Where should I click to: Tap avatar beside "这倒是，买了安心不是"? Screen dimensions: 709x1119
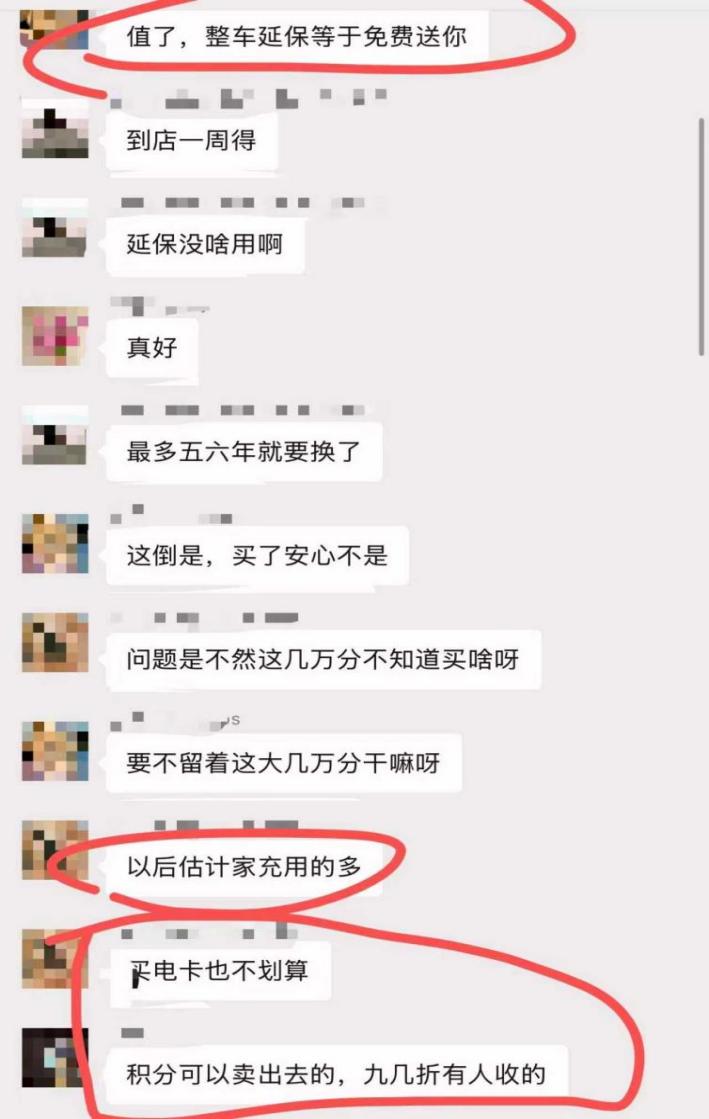pyautogui.click(x=55, y=544)
